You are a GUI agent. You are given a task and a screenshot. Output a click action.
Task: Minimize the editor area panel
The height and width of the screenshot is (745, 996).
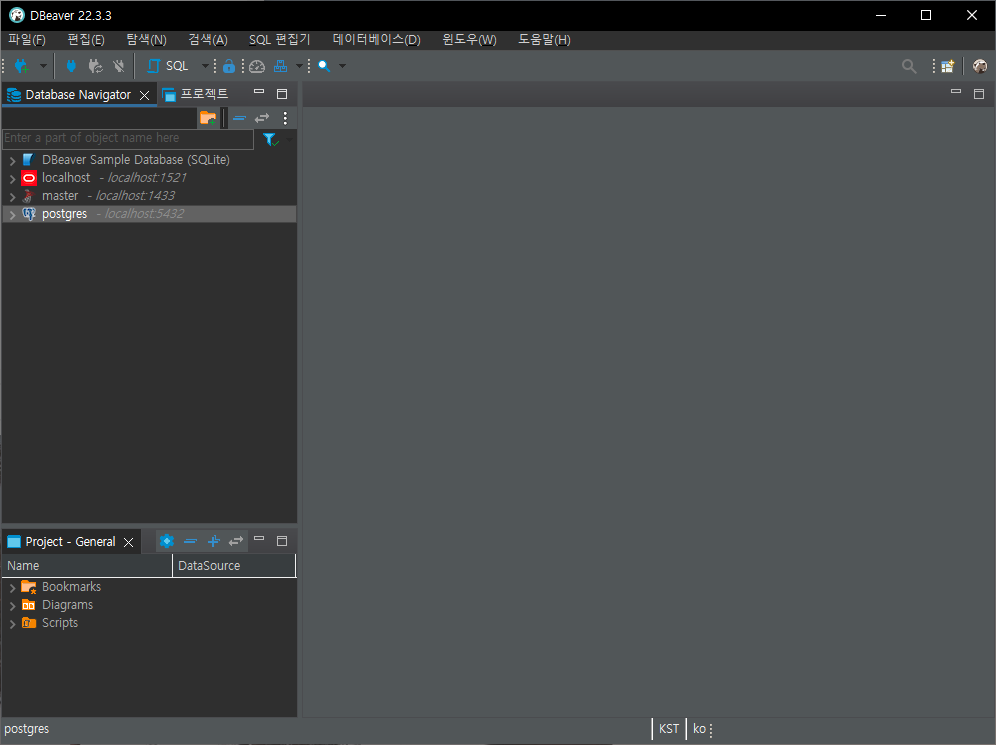tap(955, 91)
